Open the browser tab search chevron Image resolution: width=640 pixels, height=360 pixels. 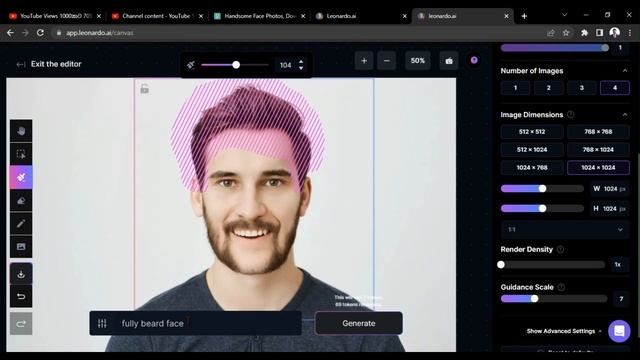click(564, 15)
